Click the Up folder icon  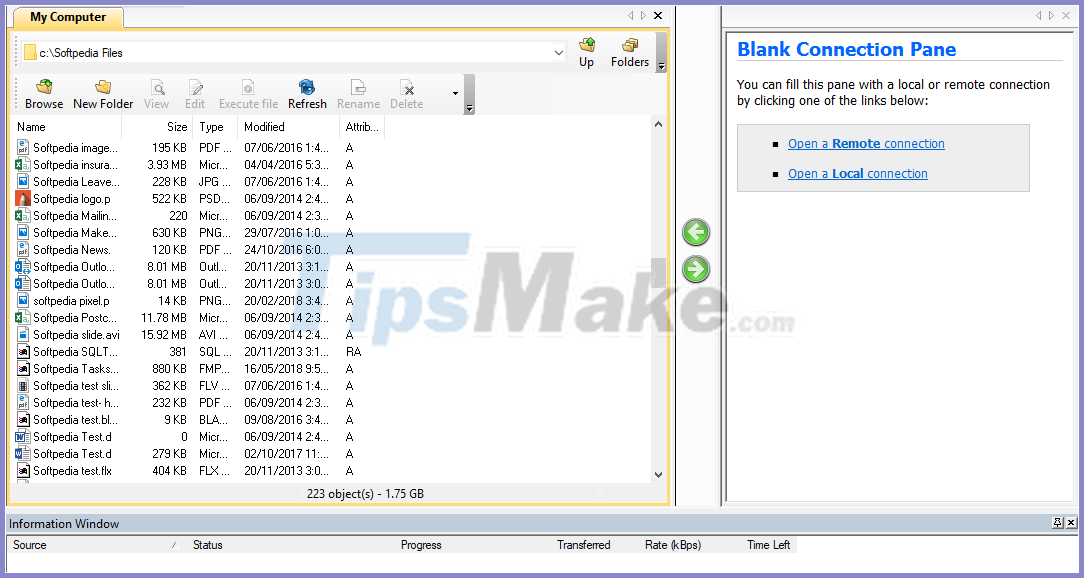[587, 48]
